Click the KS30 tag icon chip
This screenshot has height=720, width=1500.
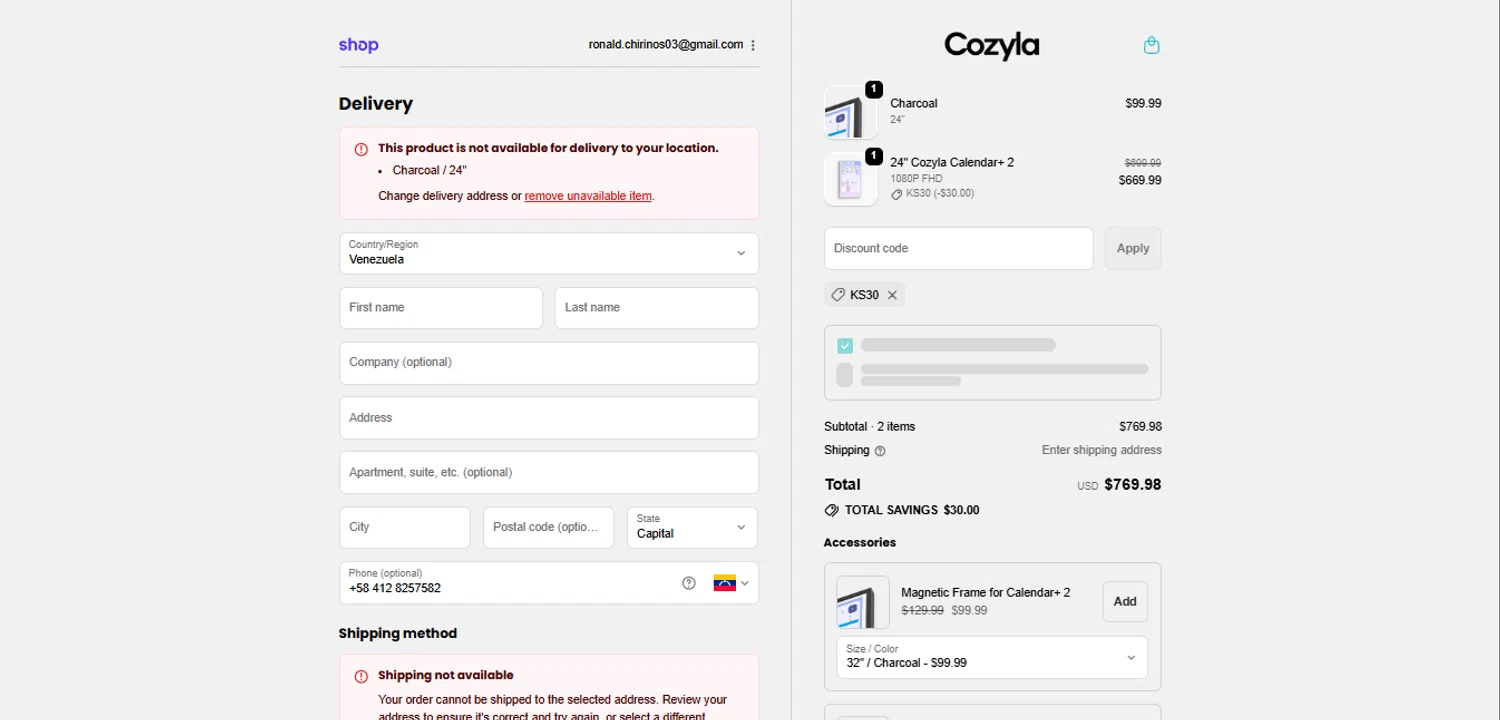point(838,295)
